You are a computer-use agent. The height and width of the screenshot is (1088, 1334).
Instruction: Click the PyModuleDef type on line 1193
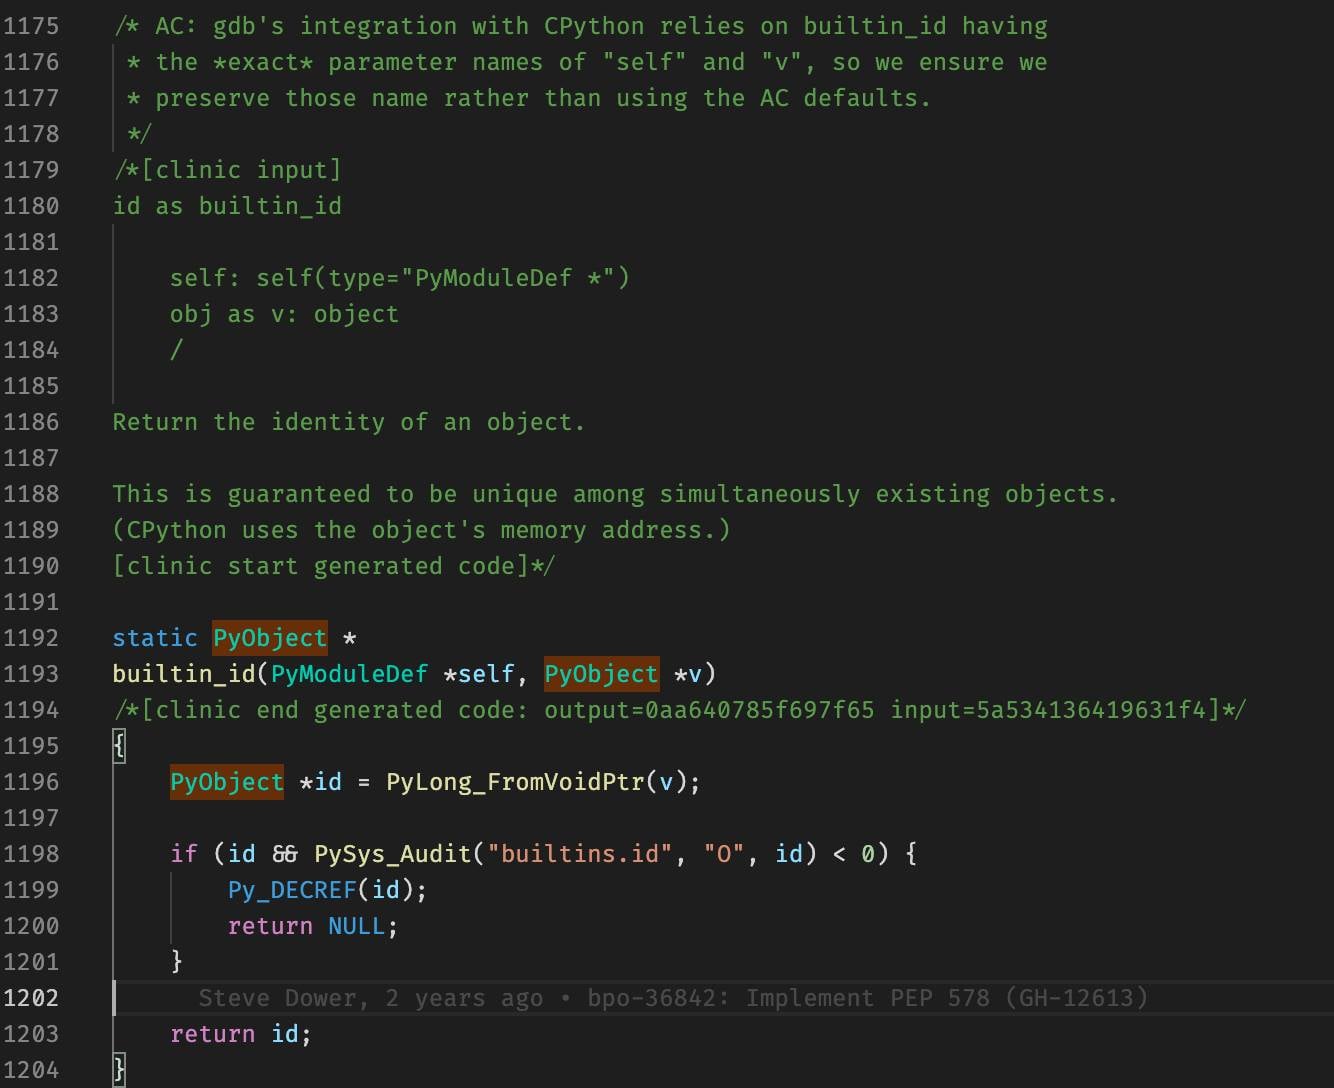(349, 674)
